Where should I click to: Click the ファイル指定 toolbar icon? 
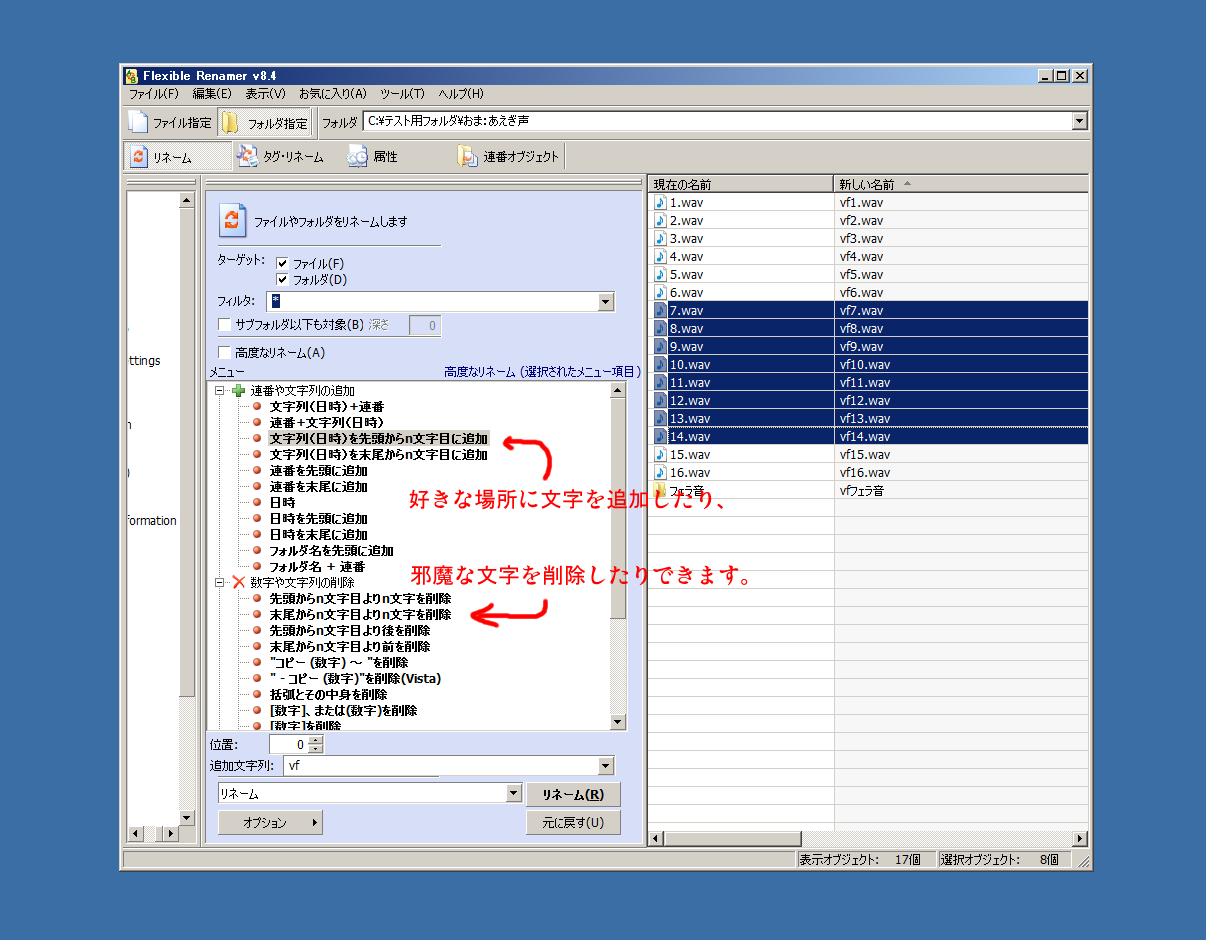click(138, 123)
